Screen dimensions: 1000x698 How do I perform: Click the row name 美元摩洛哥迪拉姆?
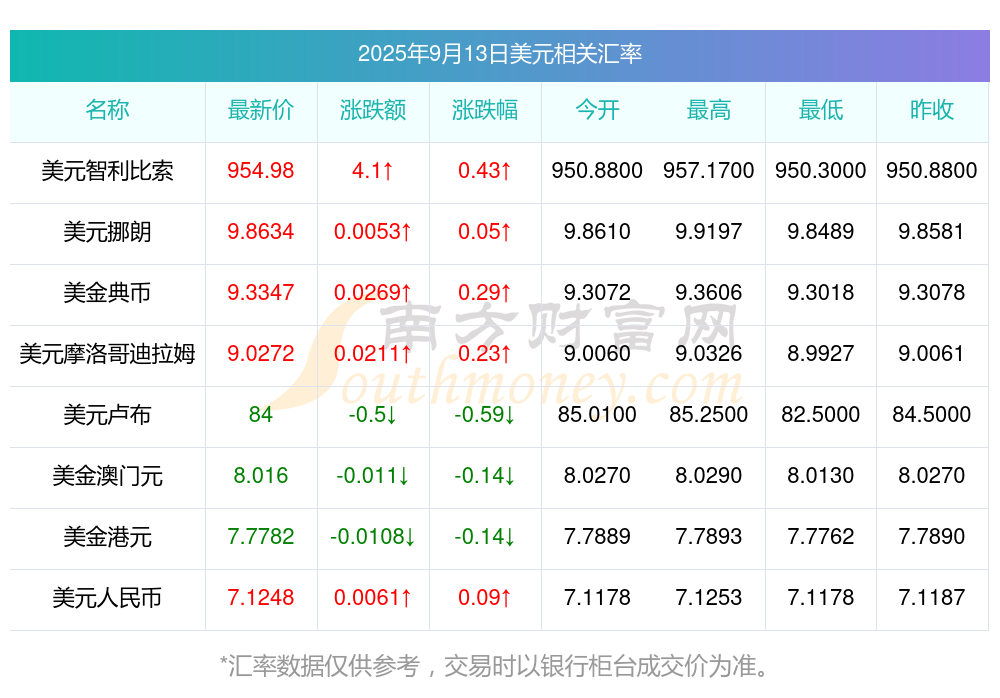(x=107, y=353)
